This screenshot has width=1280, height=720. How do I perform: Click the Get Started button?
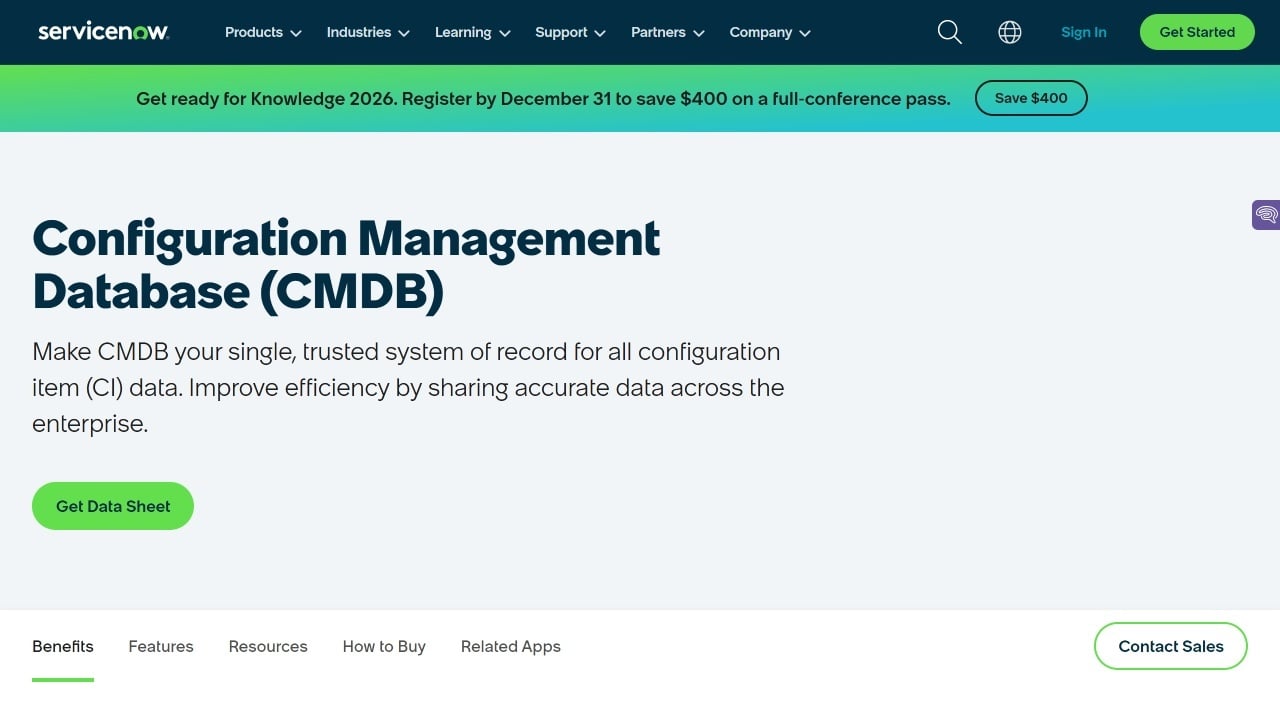click(1197, 31)
